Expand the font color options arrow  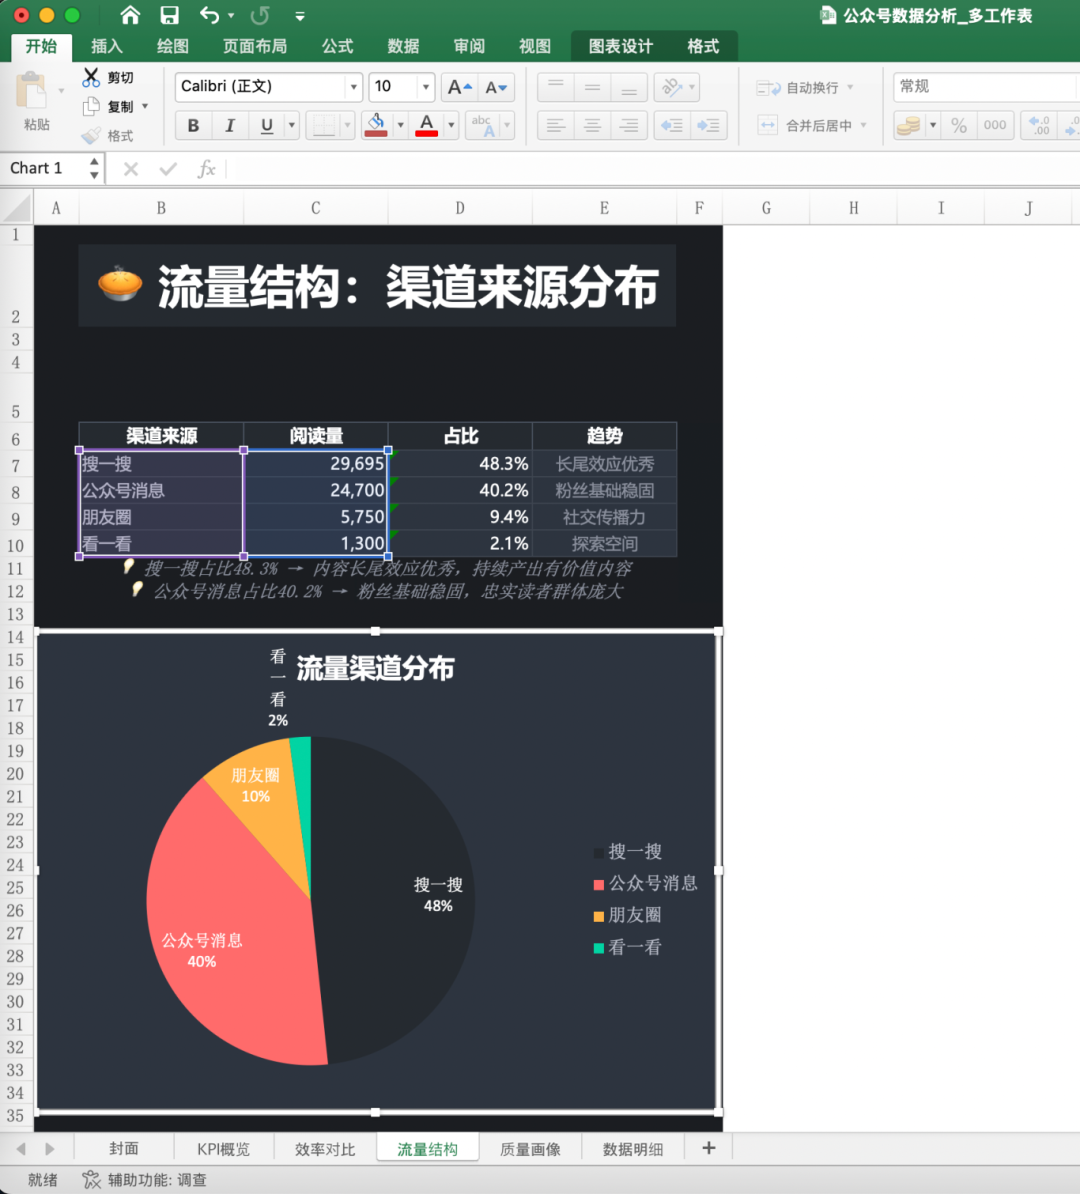451,126
